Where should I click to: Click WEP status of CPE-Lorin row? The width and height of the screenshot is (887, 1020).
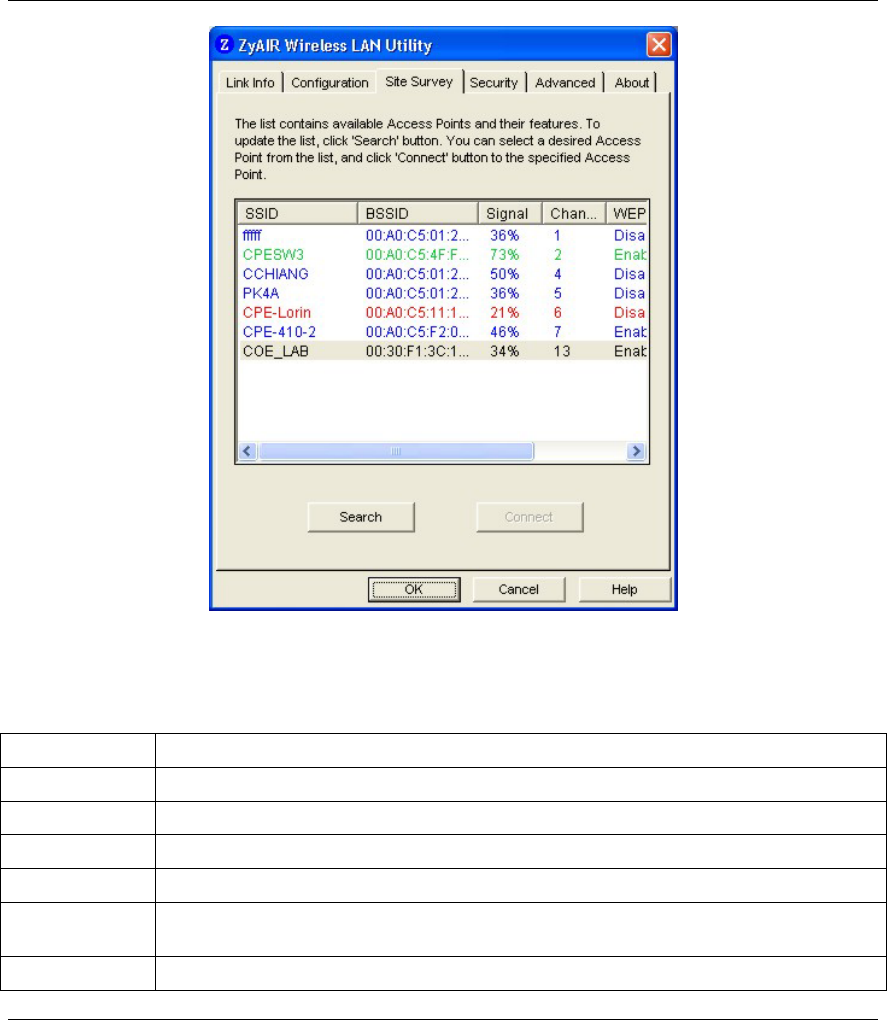click(629, 312)
